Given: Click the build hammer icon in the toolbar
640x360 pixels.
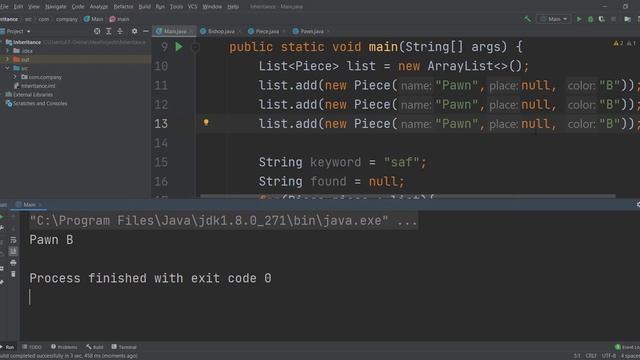Looking at the screenshot, I should click(x=527, y=19).
